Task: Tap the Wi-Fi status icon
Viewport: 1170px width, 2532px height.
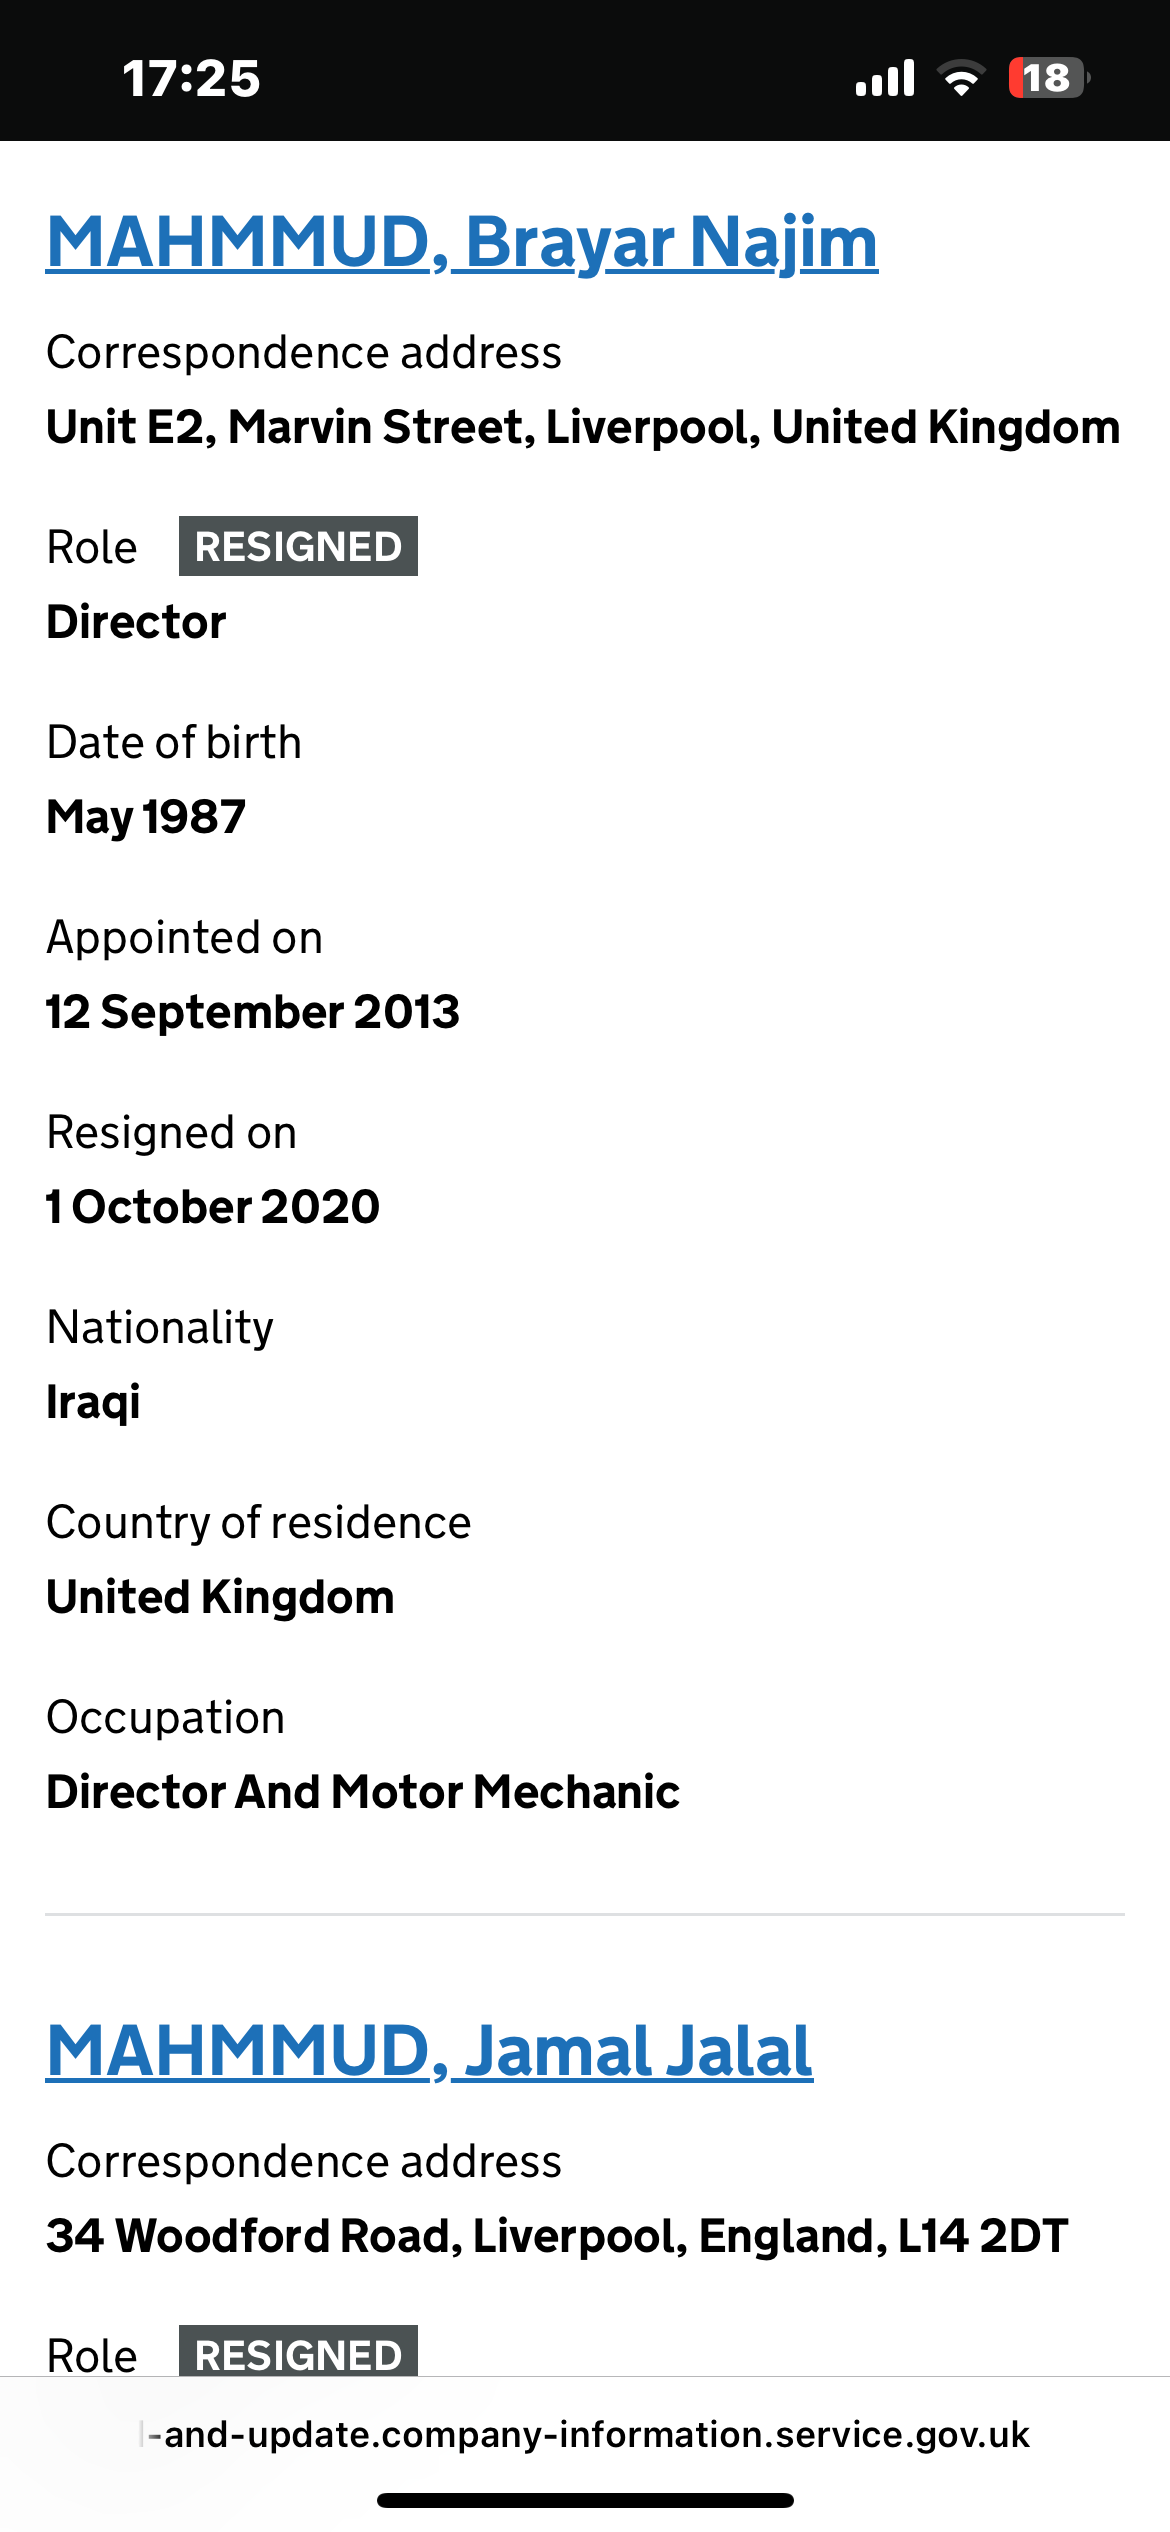Action: (961, 77)
